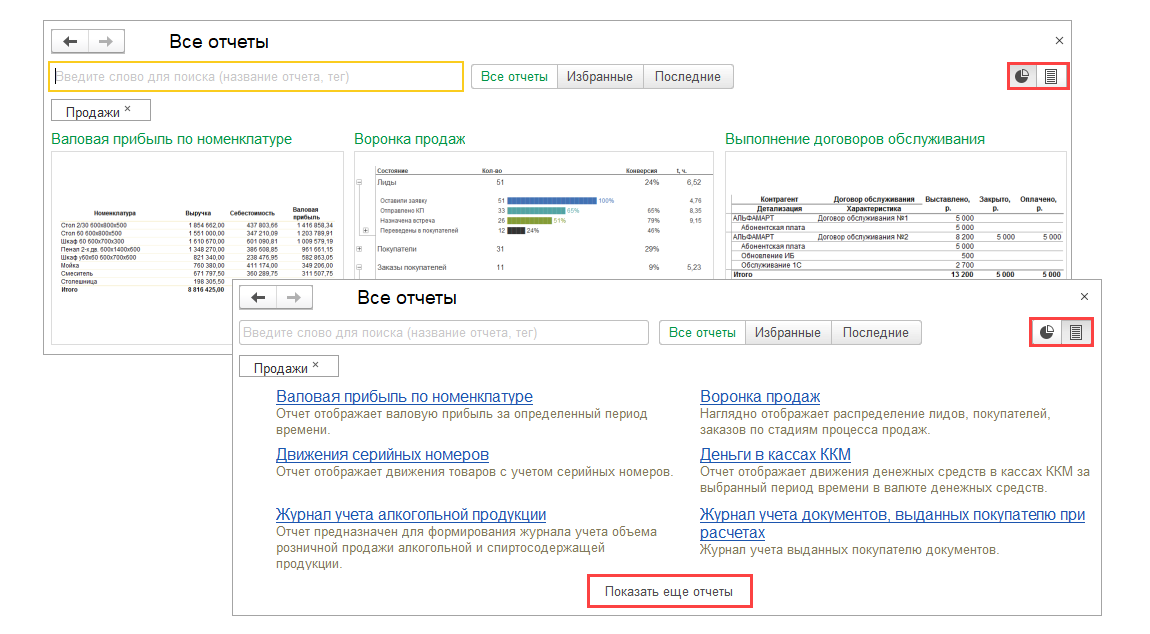The image size is (1150, 634).
Task: Click the forward arrow in the rear window
Action: (x=106, y=41)
